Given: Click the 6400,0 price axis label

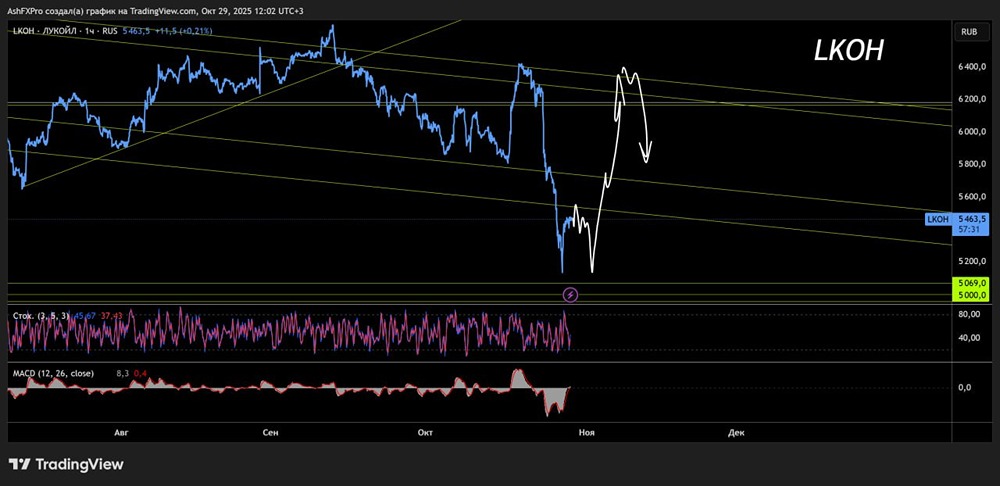Looking at the screenshot, I should pos(970,66).
